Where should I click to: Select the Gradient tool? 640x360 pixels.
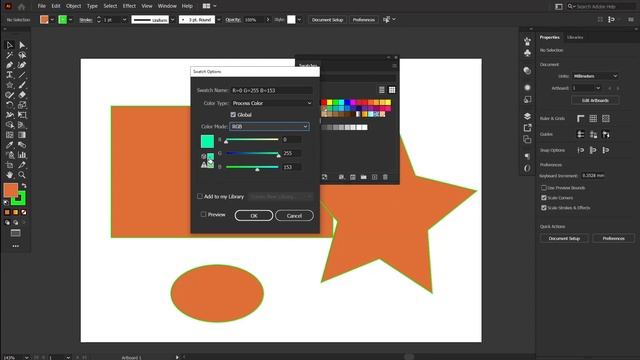[22, 135]
